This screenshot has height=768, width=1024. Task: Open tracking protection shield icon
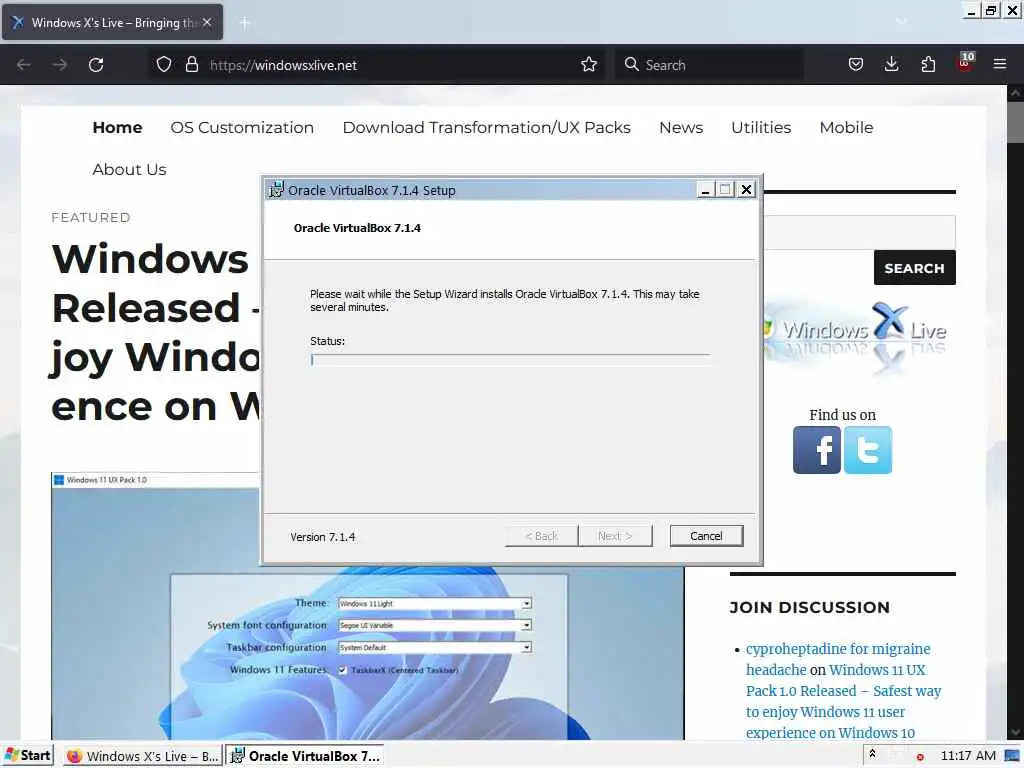(x=164, y=65)
